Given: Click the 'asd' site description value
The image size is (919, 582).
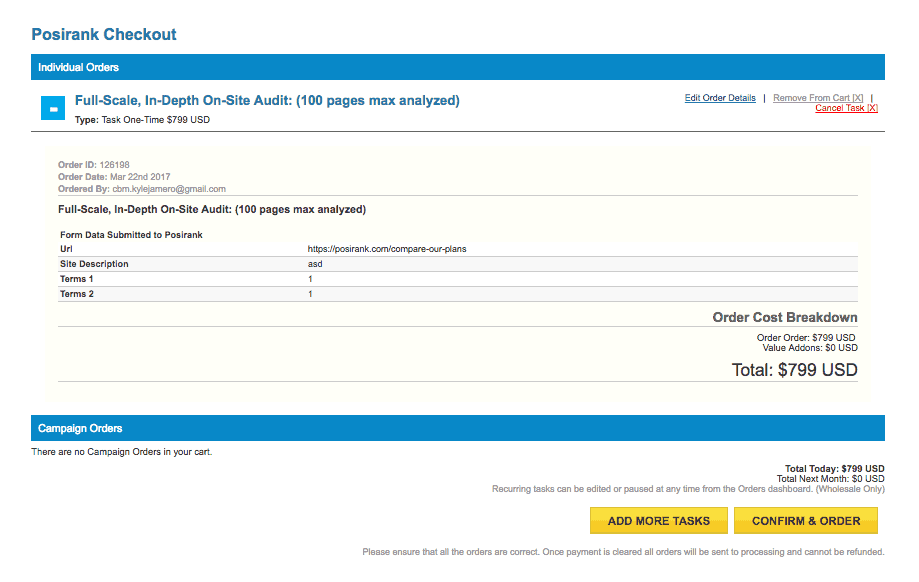Looking at the screenshot, I should pos(315,264).
